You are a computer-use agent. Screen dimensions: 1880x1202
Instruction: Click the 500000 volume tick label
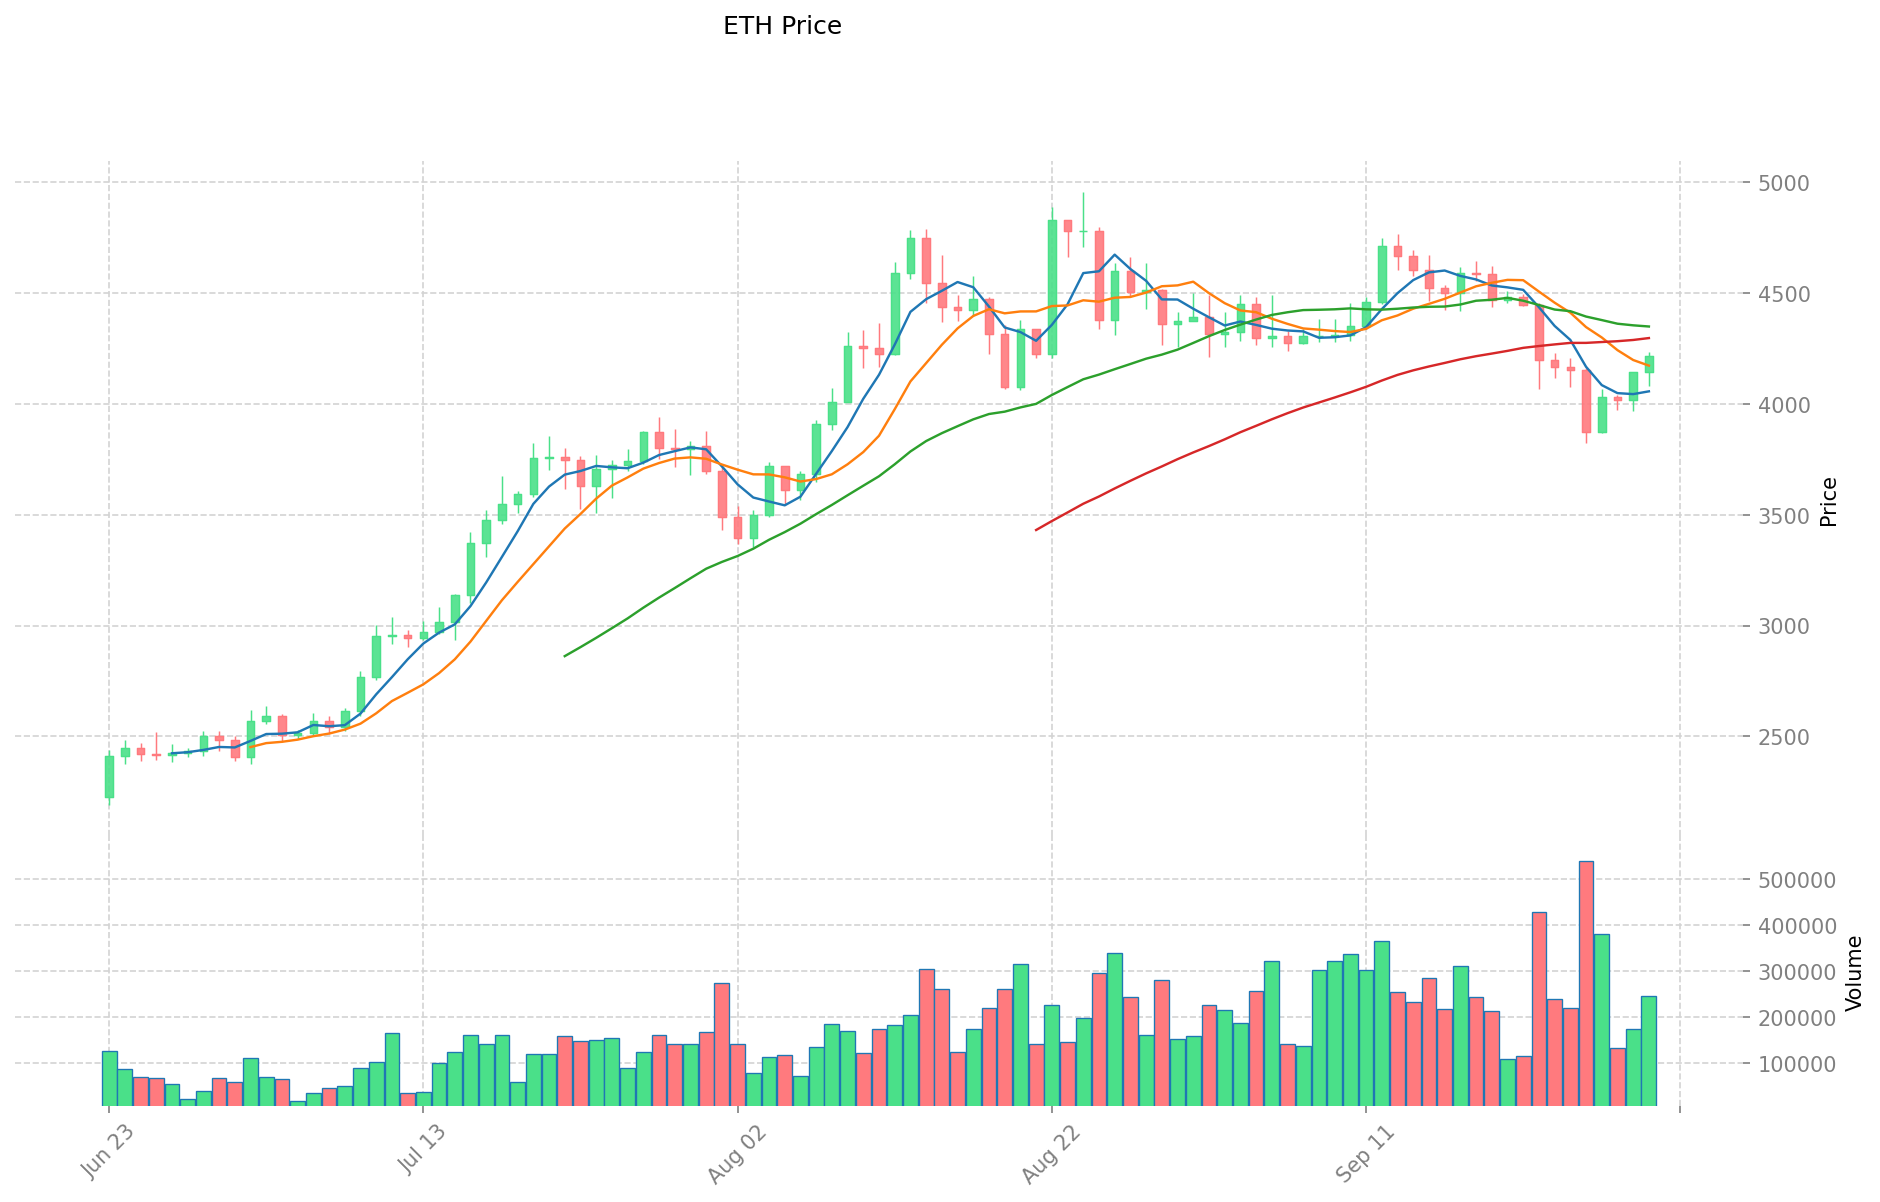tap(1797, 881)
